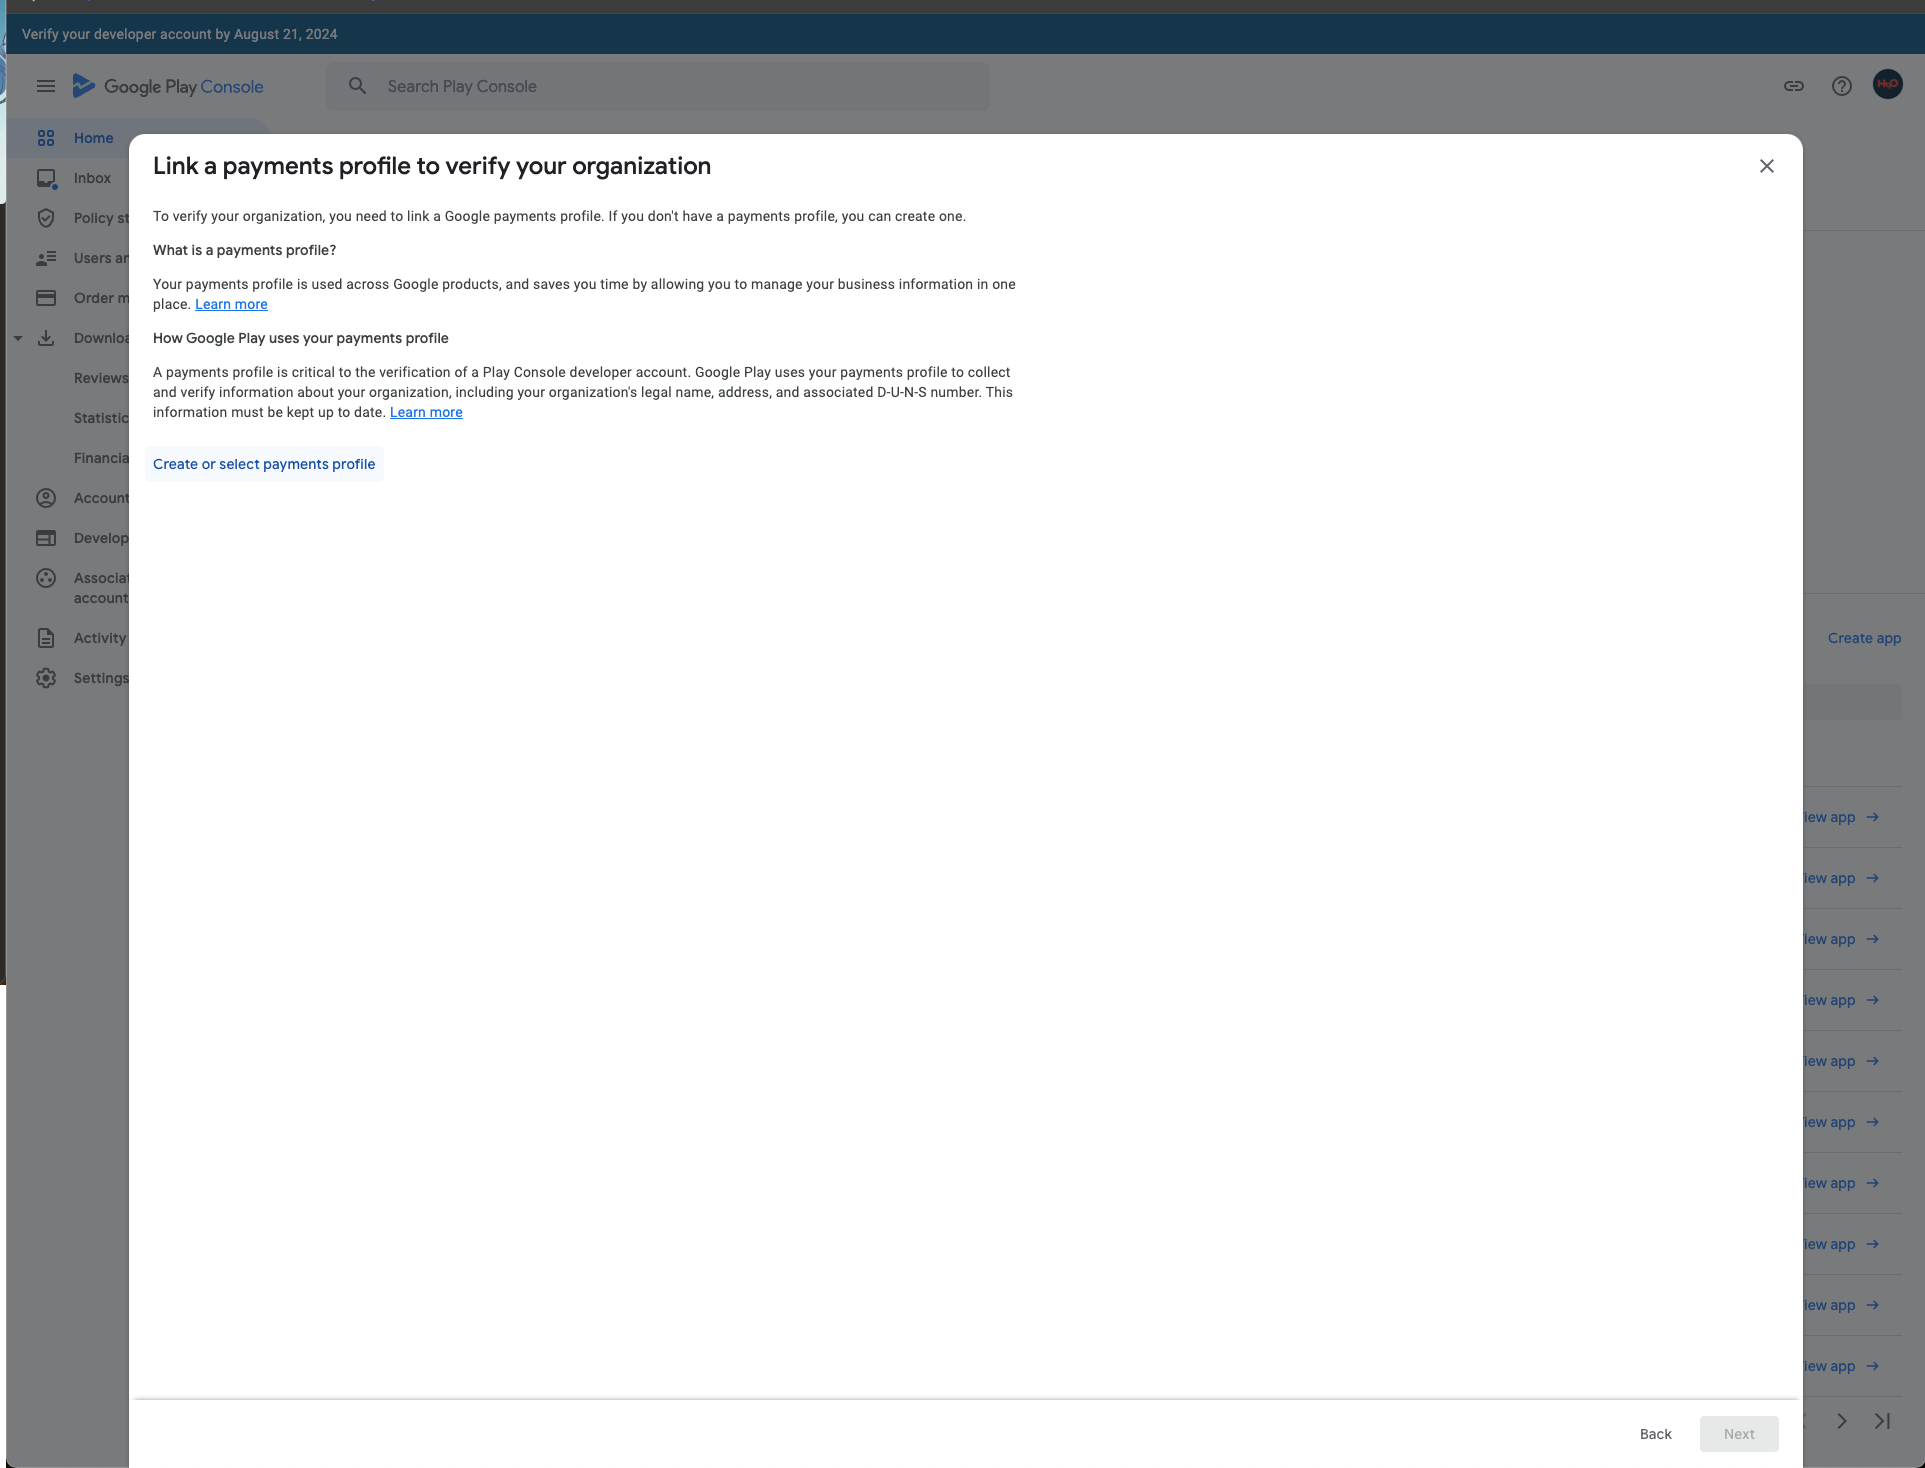Select Home in the sidebar
Image resolution: width=1925 pixels, height=1468 pixels.
[93, 138]
